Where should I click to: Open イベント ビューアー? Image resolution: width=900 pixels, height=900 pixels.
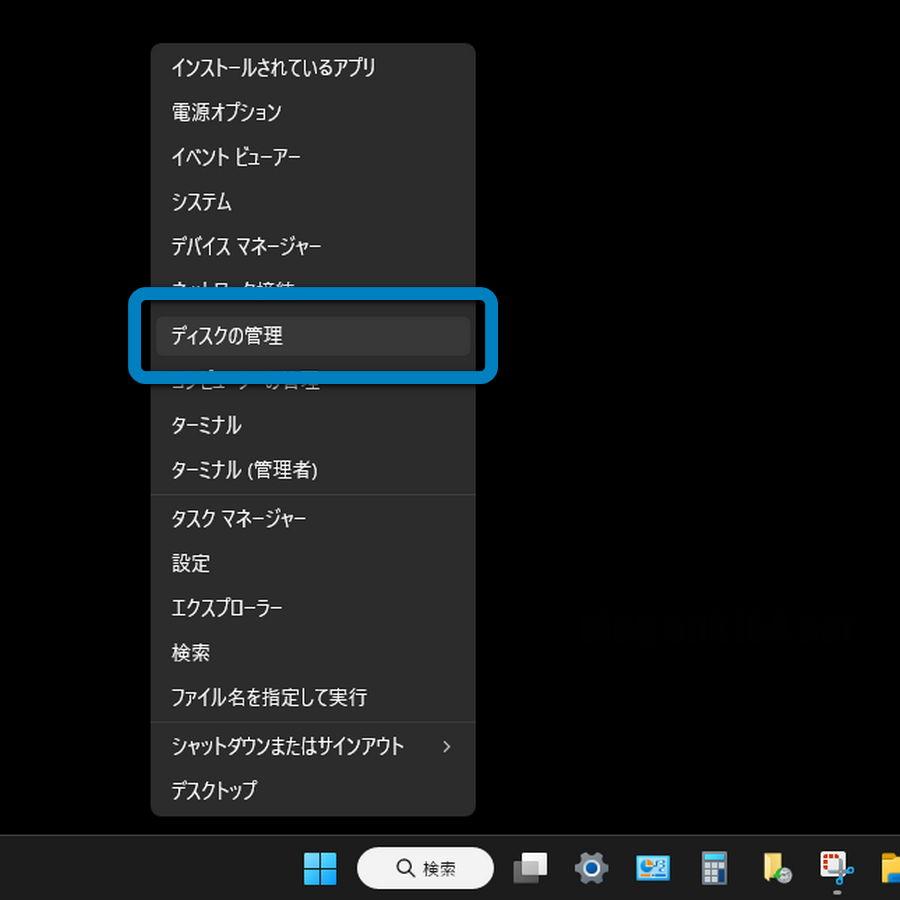pyautogui.click(x=236, y=157)
